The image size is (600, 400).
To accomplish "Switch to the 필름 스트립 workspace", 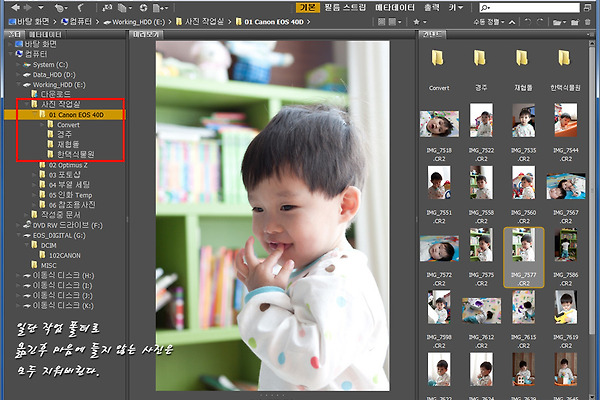I will [x=345, y=6].
